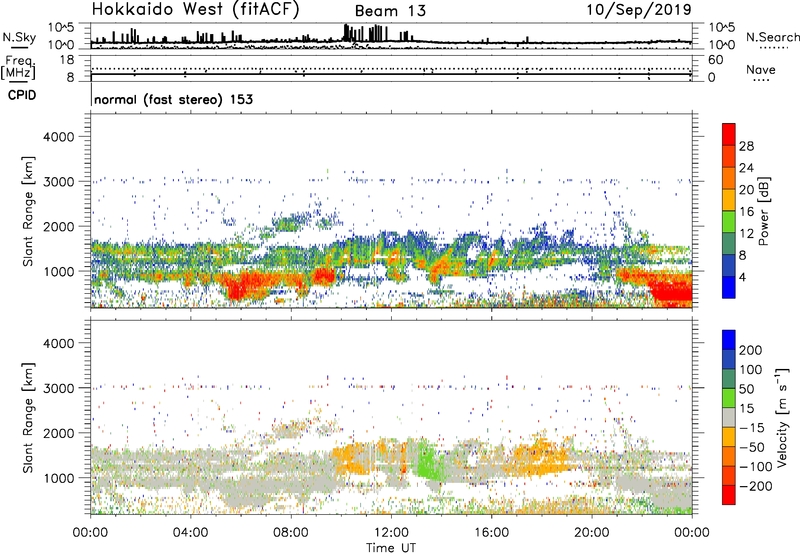This screenshot has height=554, width=800.
Task: Click the '1000' tick of the velocity panel
Action: (58, 479)
